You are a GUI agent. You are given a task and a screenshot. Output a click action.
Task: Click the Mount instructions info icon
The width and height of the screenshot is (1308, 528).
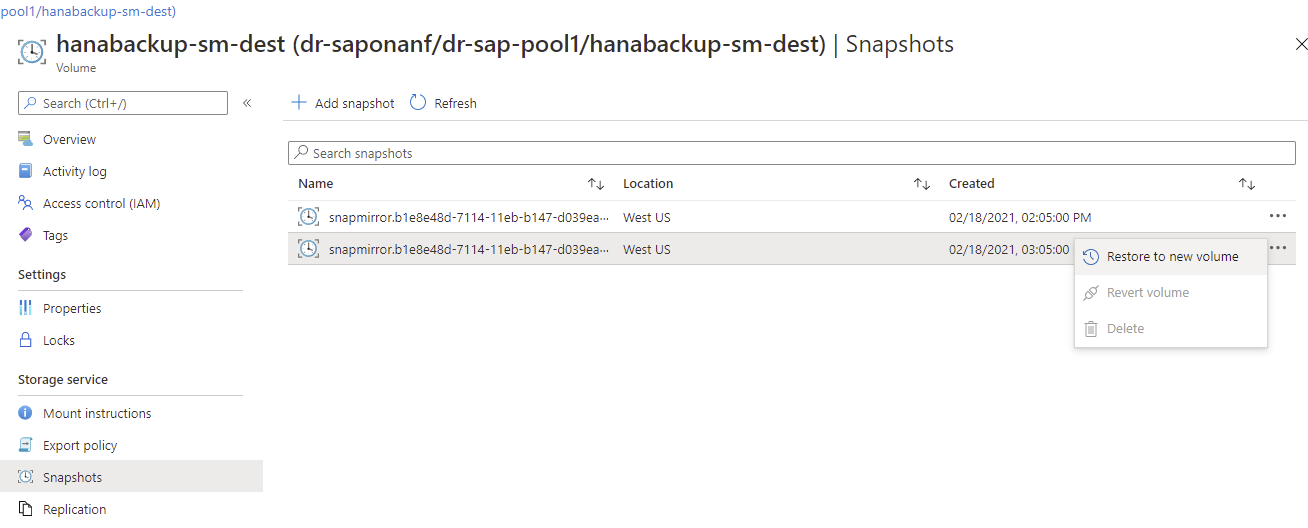26,413
